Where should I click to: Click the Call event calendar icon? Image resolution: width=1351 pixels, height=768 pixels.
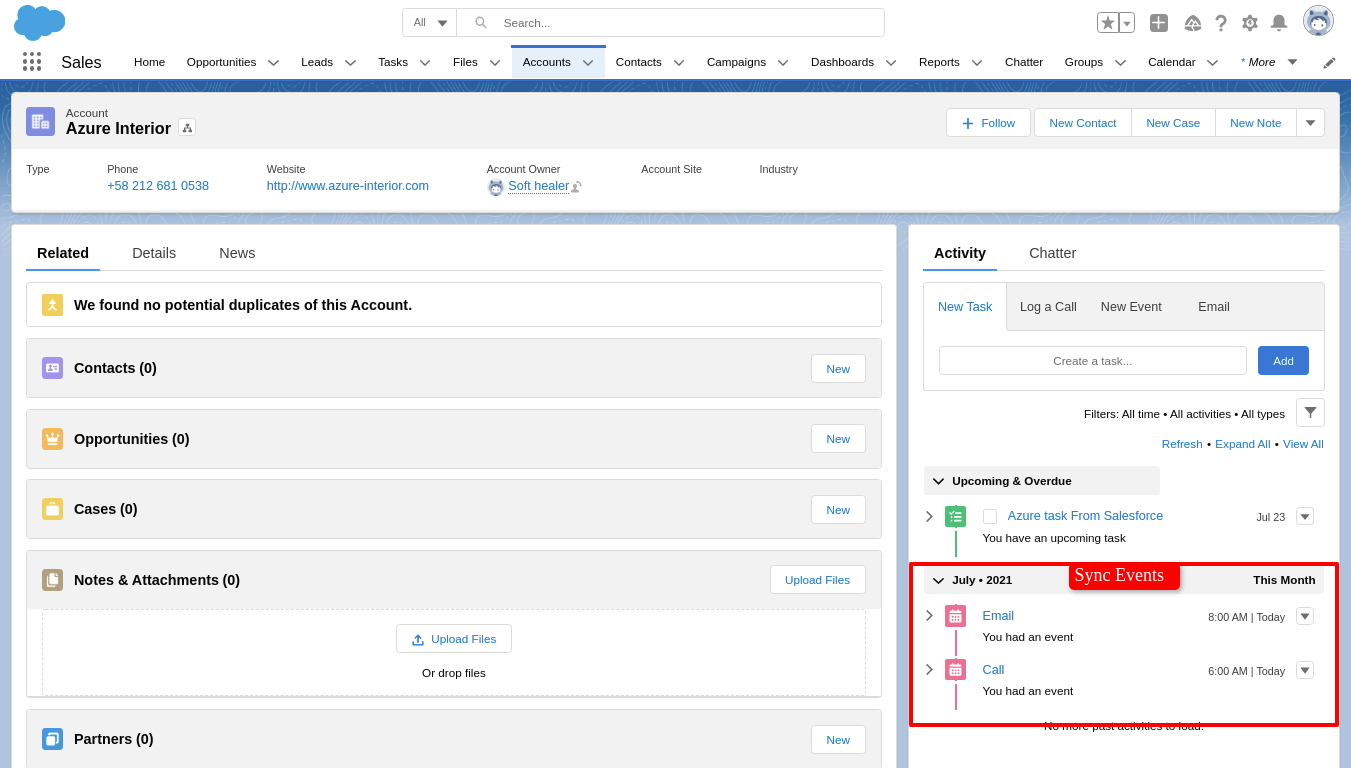955,670
